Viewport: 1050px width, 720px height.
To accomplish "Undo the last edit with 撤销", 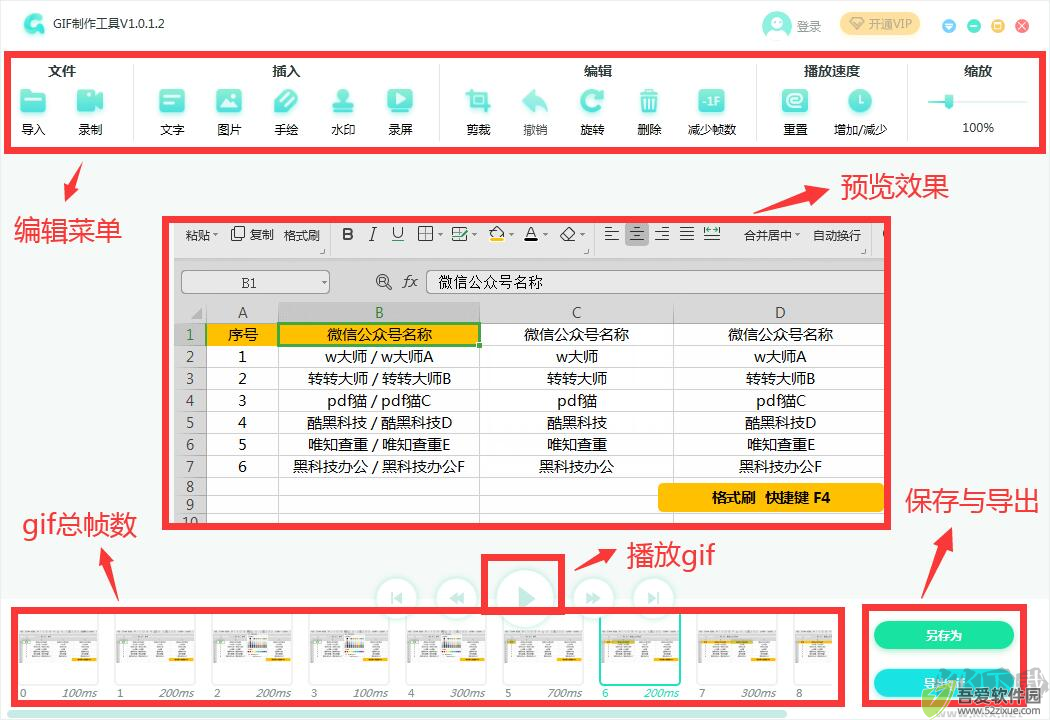I will (x=535, y=101).
